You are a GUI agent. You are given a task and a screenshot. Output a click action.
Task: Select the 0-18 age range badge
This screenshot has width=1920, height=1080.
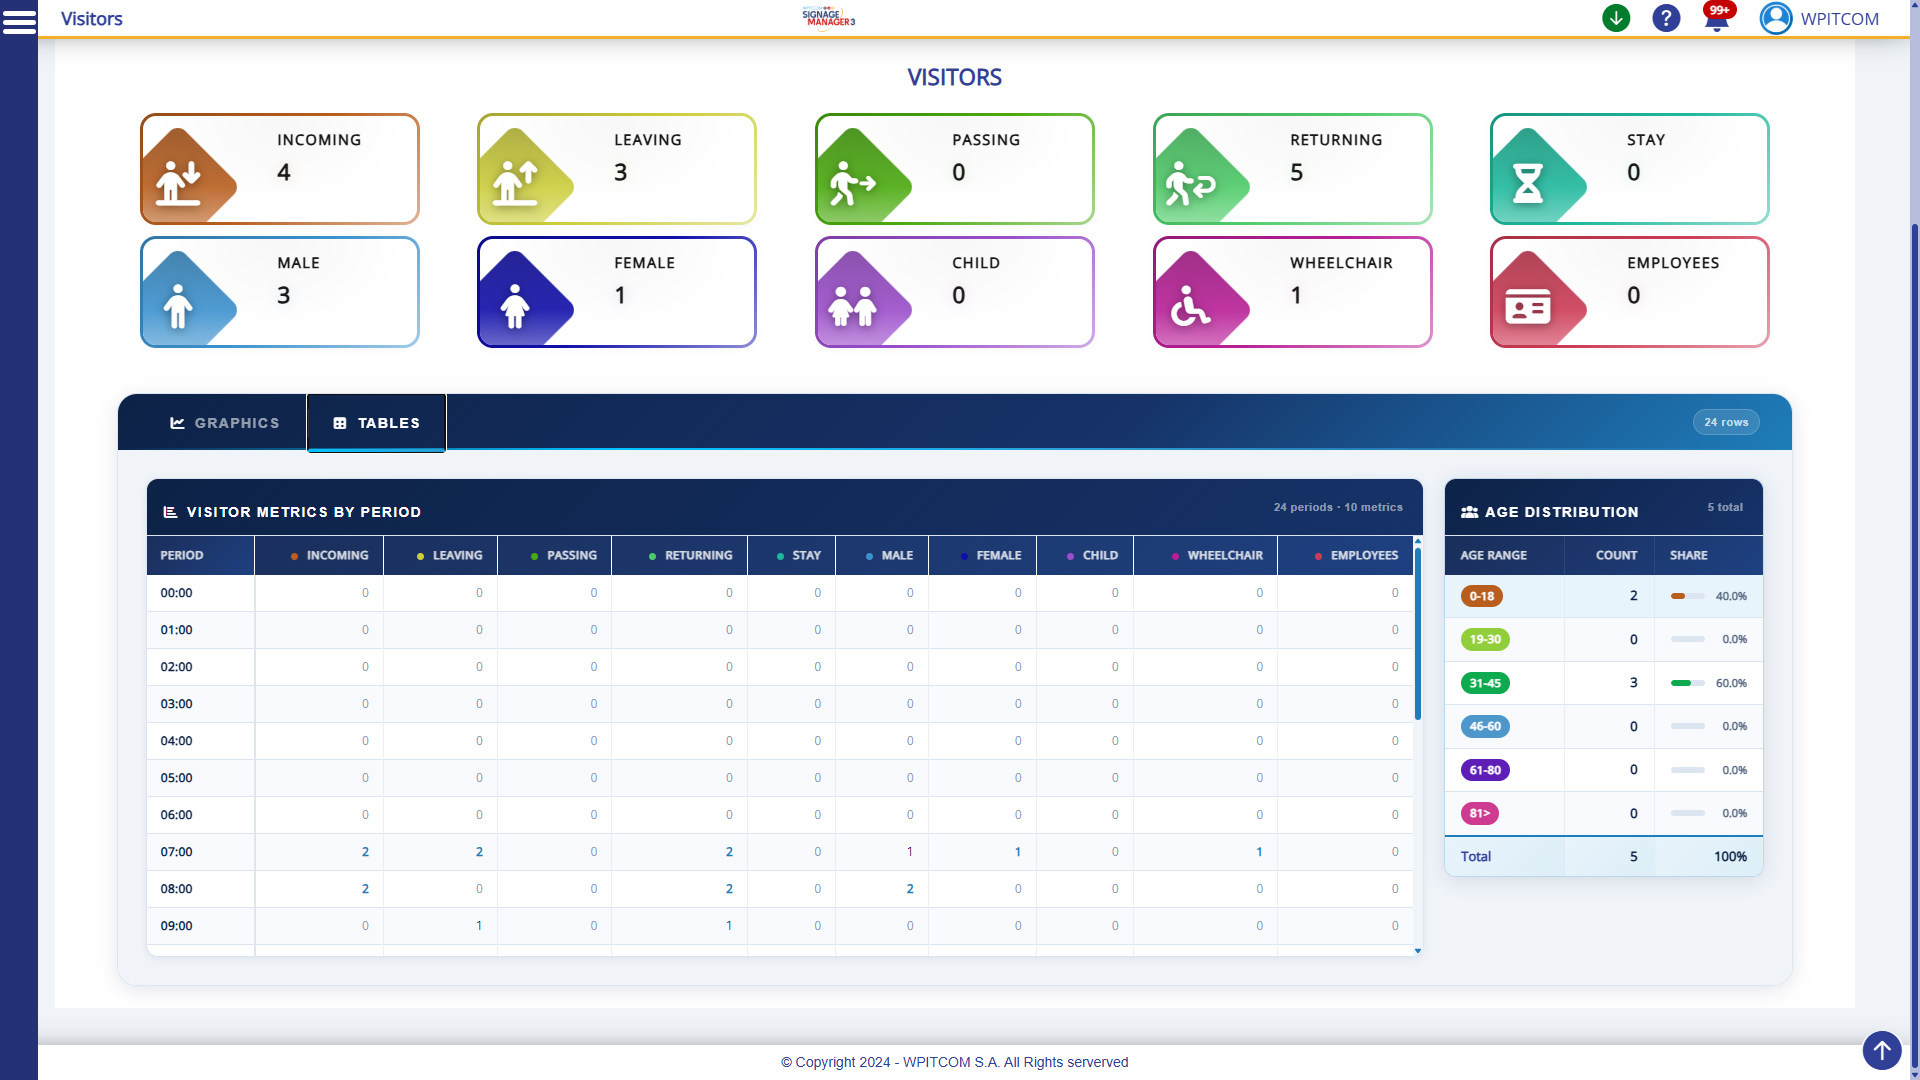[x=1481, y=595]
